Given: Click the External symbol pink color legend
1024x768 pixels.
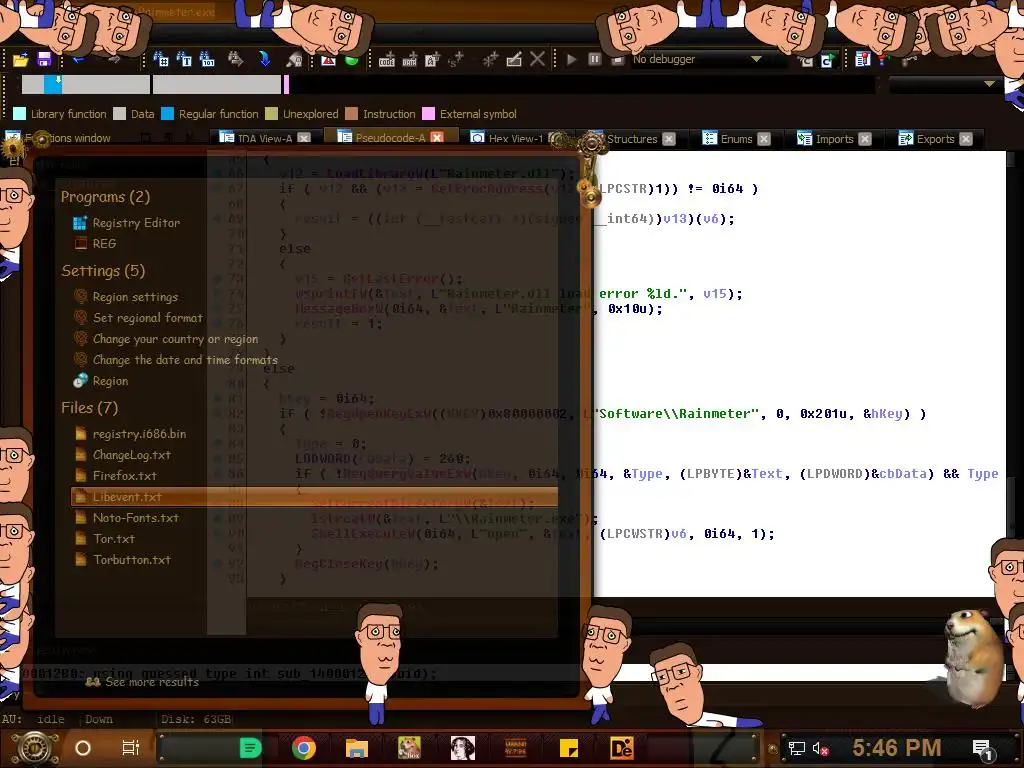Looking at the screenshot, I should (428, 114).
